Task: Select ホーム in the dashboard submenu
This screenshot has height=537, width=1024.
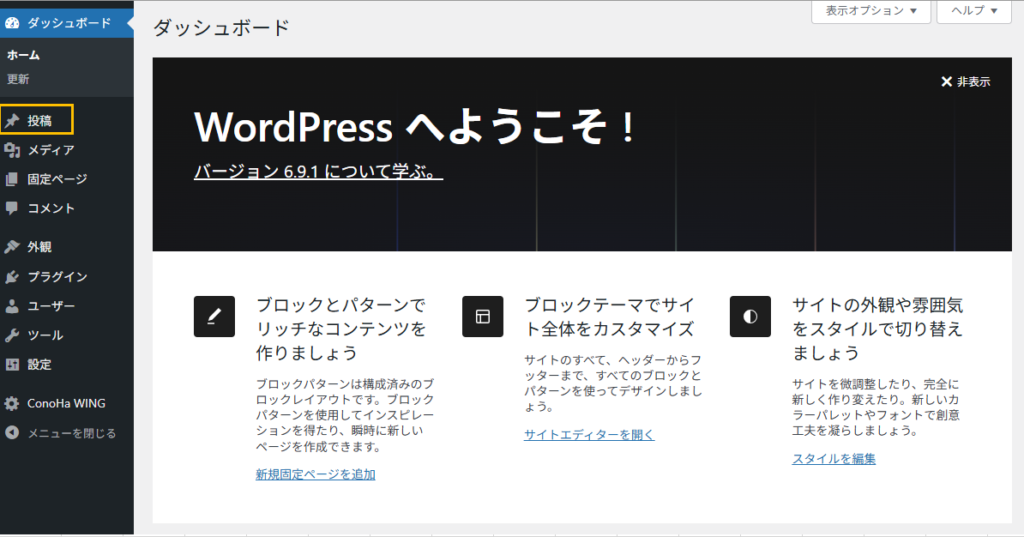Action: click(x=23, y=56)
